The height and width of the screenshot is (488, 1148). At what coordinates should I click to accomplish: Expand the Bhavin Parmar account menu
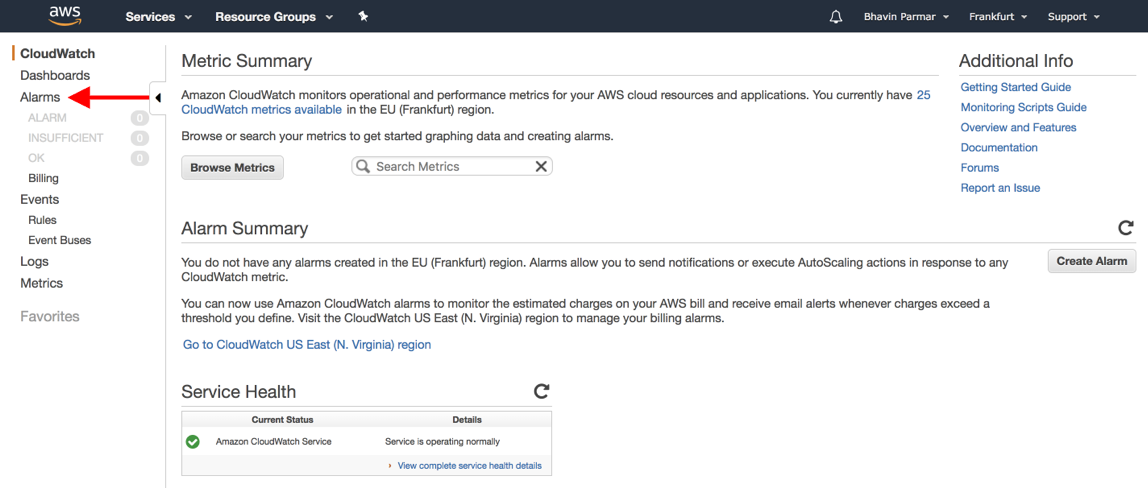click(x=906, y=16)
